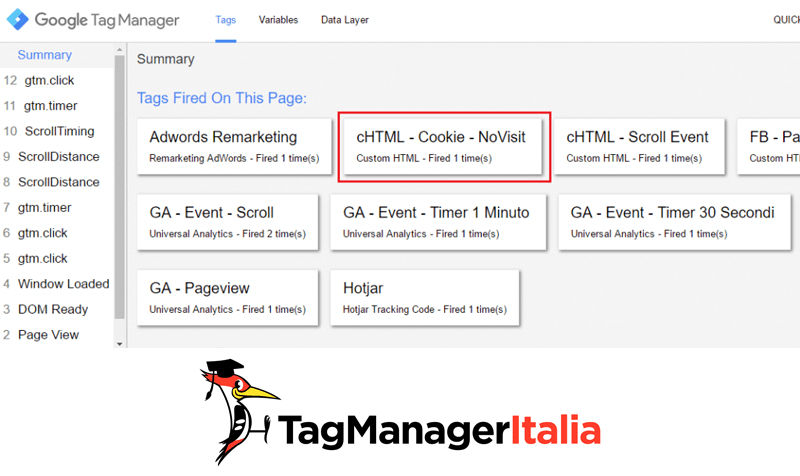Click the Summary heading in main panel

[166, 59]
